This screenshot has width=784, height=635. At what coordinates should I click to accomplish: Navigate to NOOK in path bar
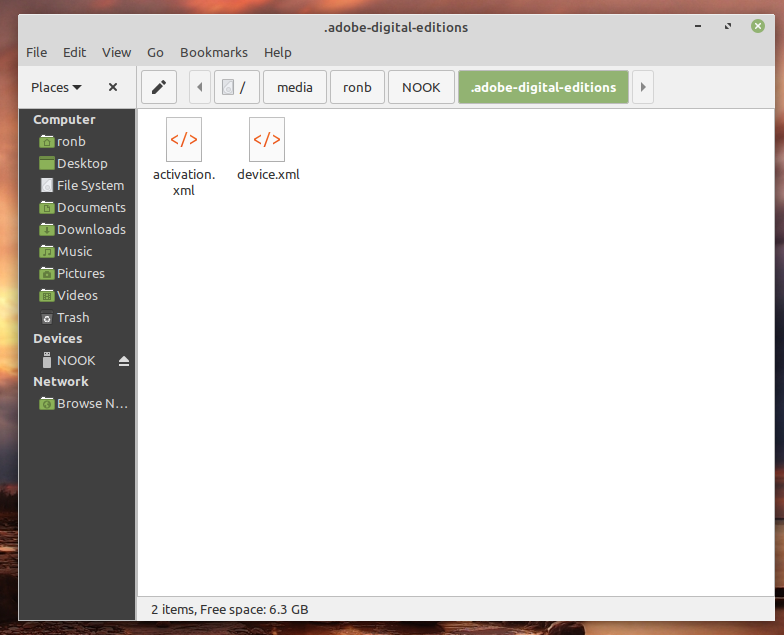click(421, 87)
